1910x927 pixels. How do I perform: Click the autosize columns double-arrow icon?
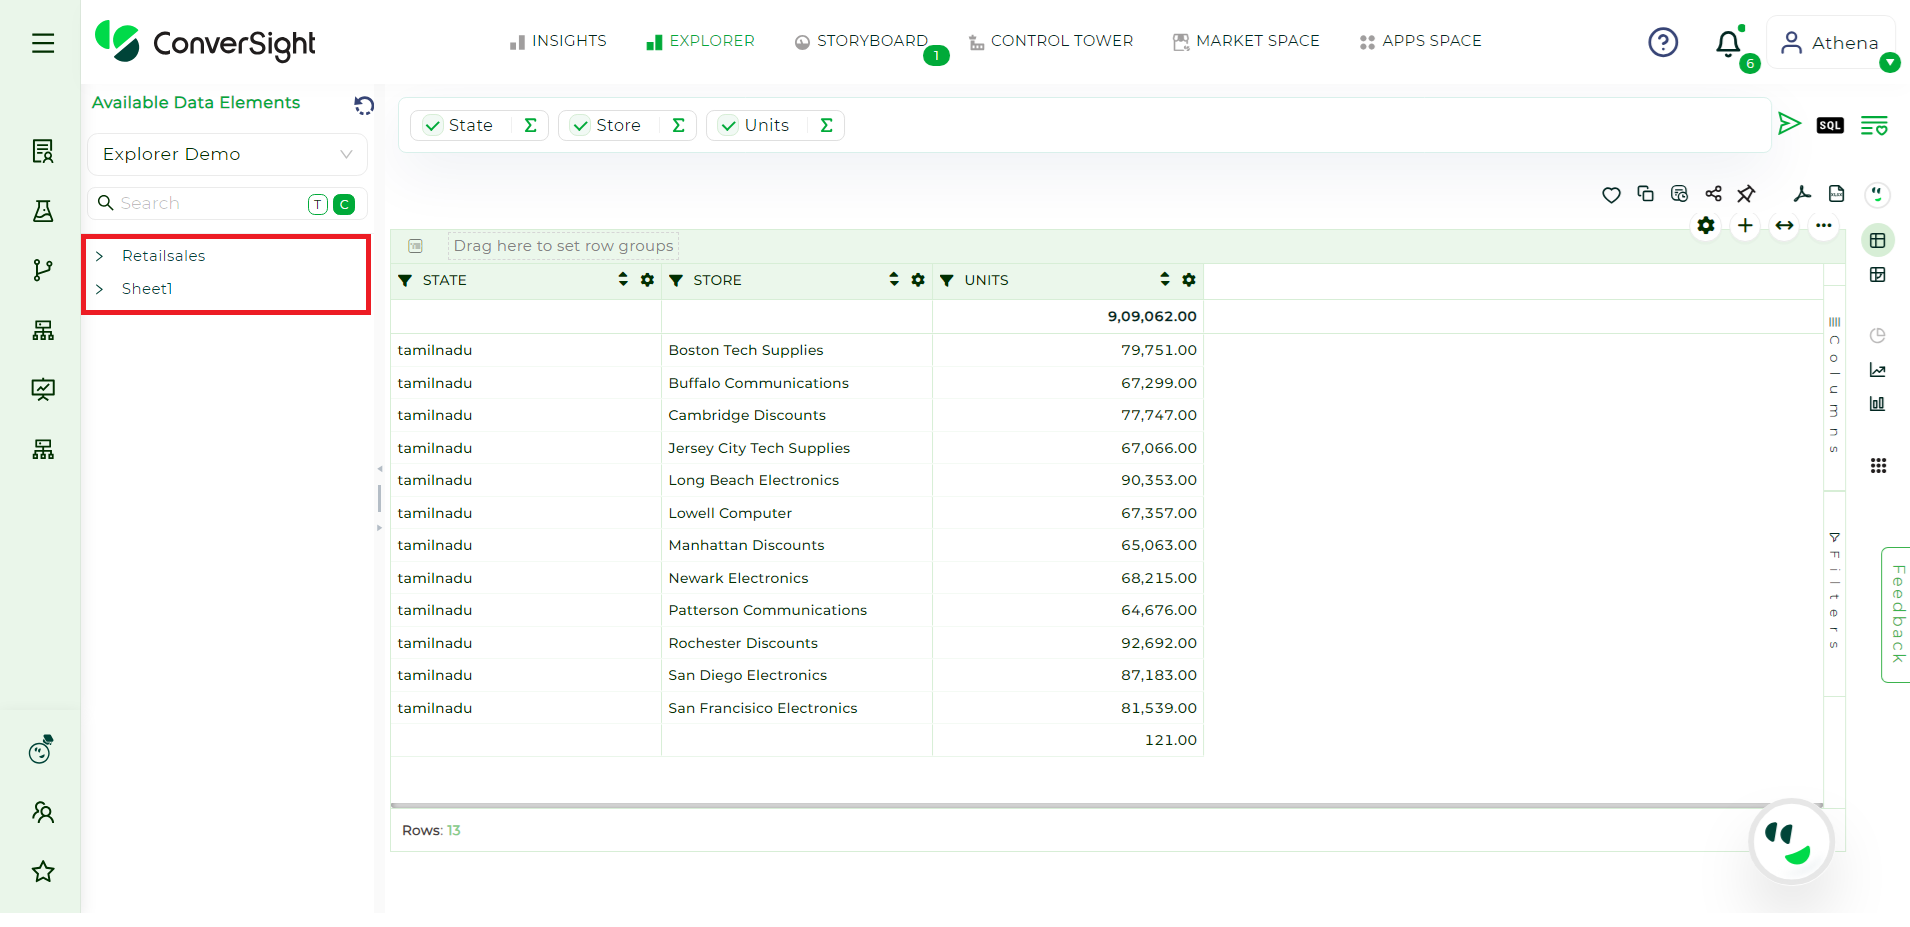1784,226
